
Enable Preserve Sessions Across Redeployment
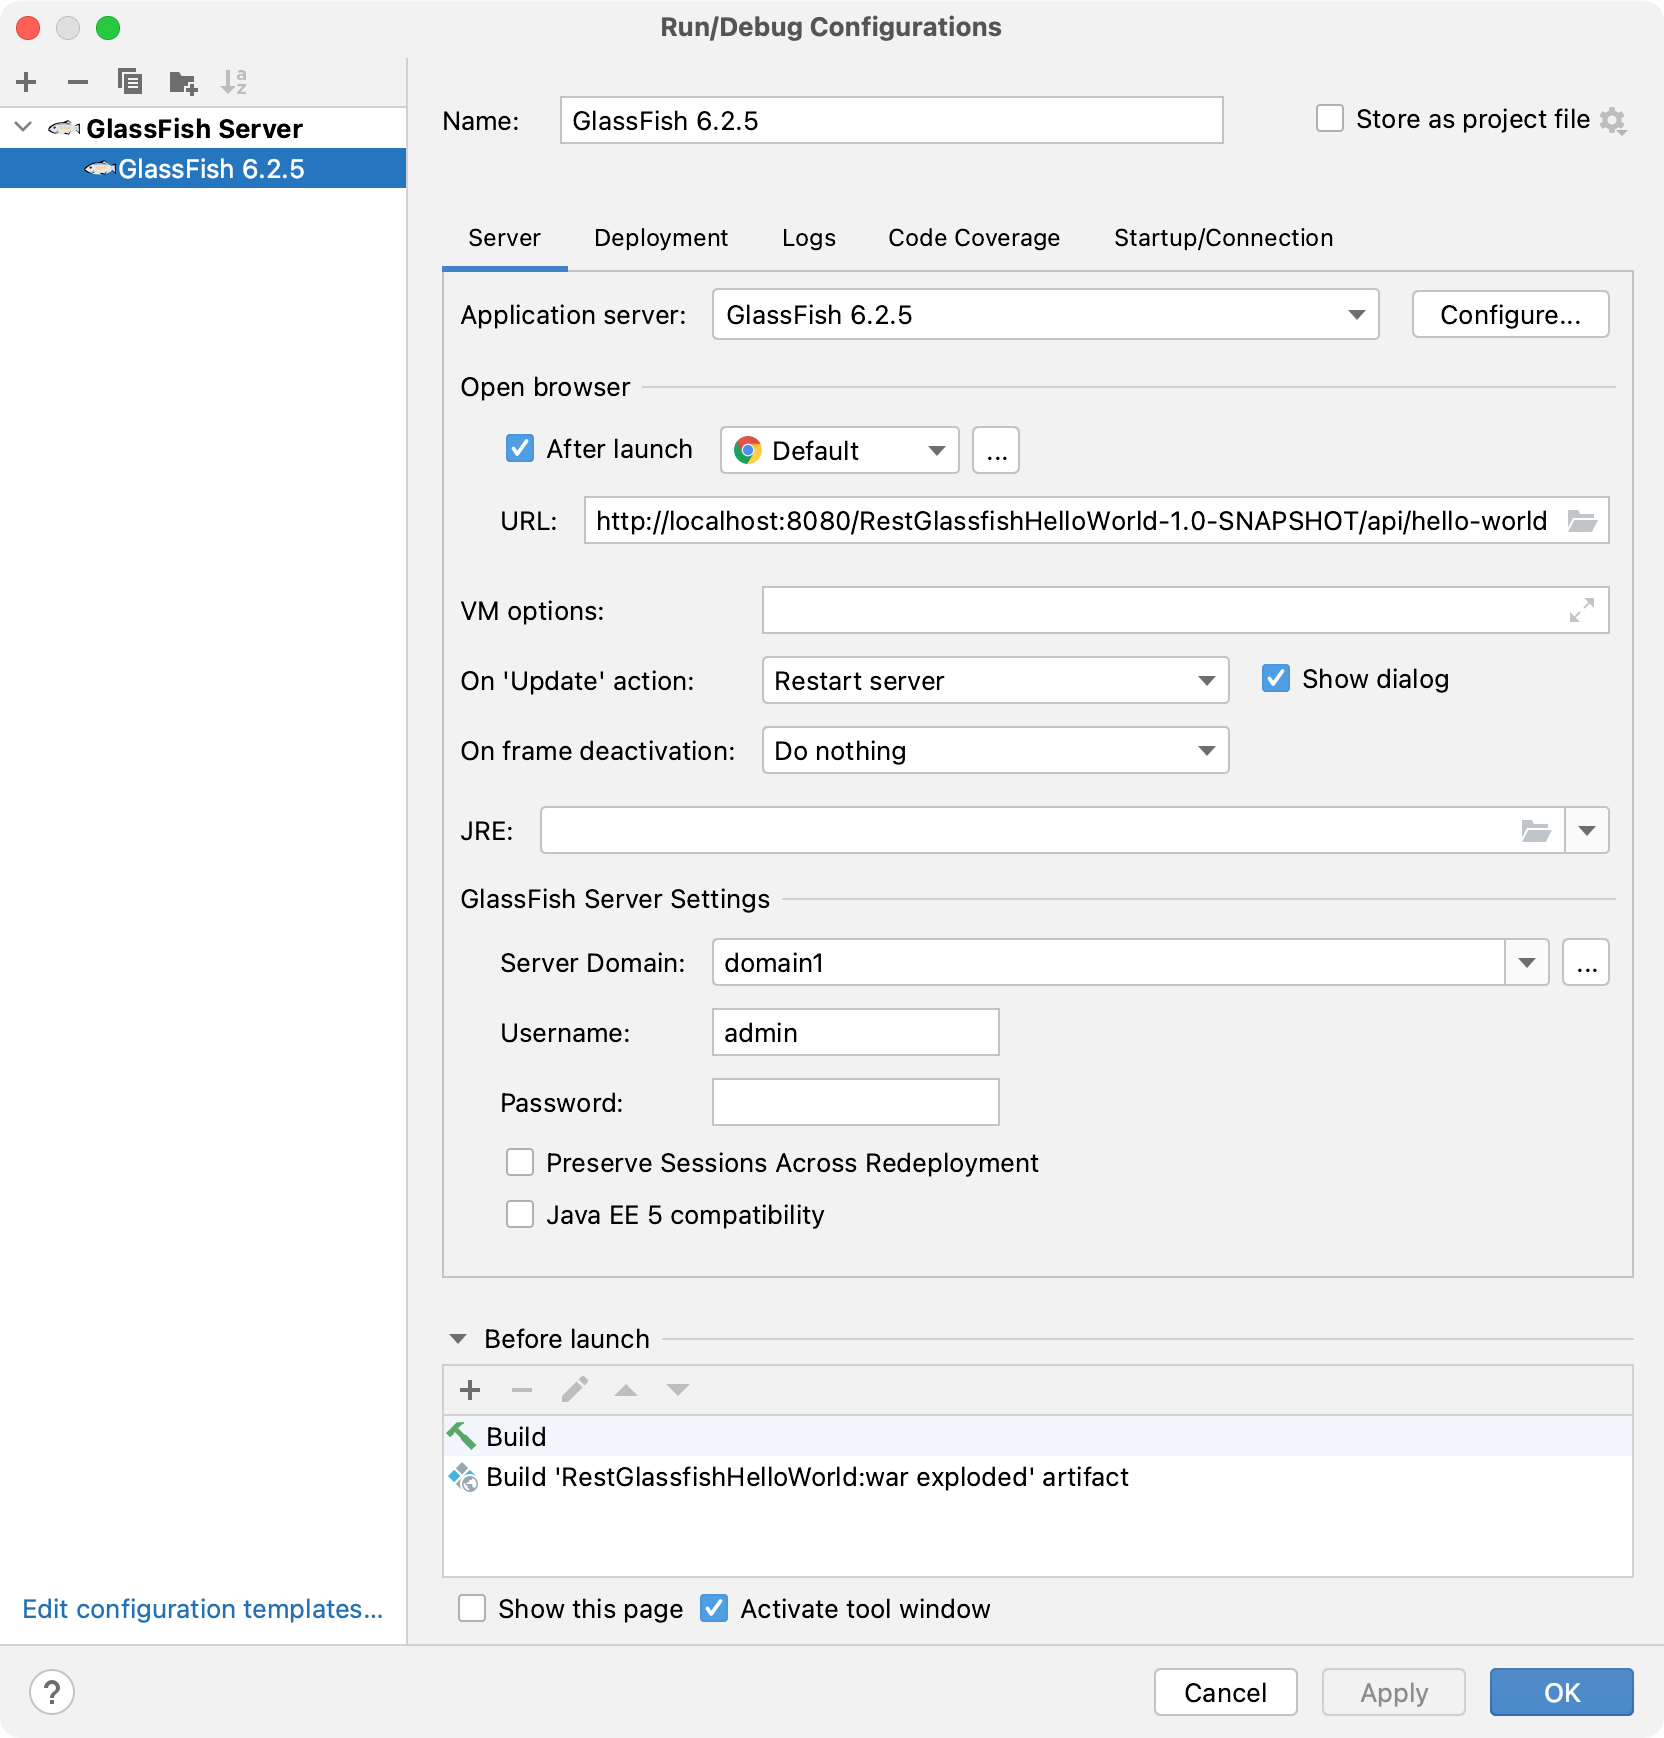[520, 1162]
